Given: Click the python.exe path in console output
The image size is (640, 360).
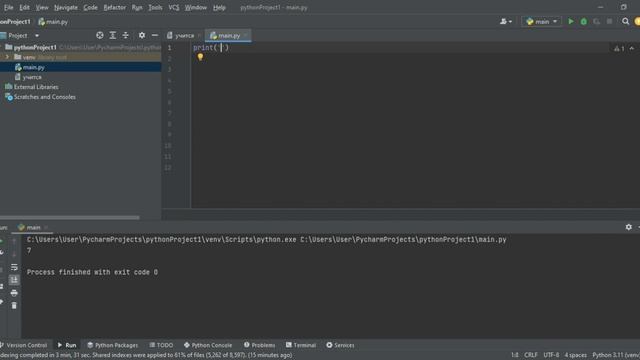Looking at the screenshot, I should click(x=162, y=240).
